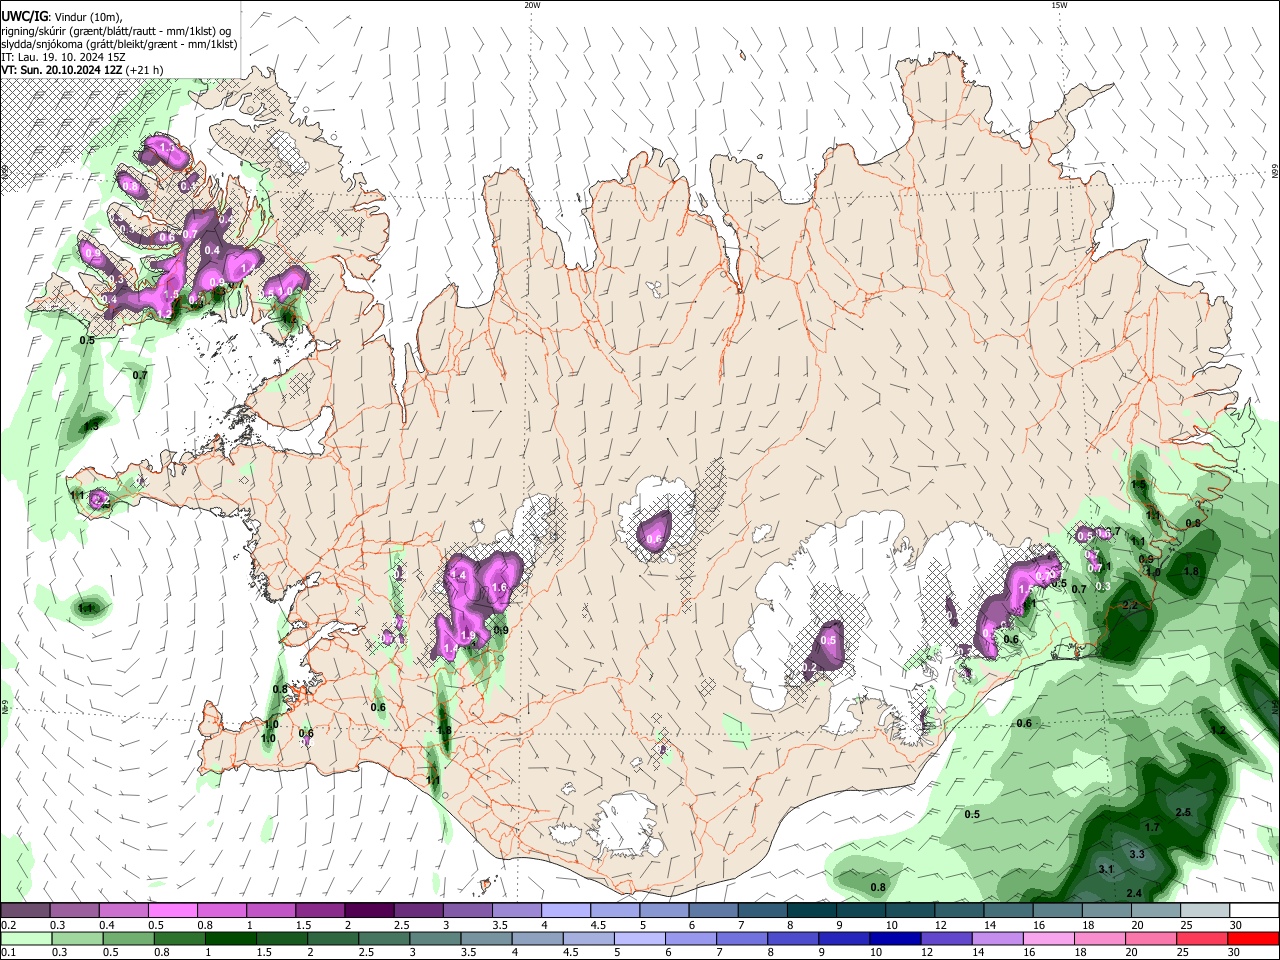Click the sleet/snow legend swatch between 0.2 and 0.3
This screenshot has height=960, width=1280.
[25, 911]
